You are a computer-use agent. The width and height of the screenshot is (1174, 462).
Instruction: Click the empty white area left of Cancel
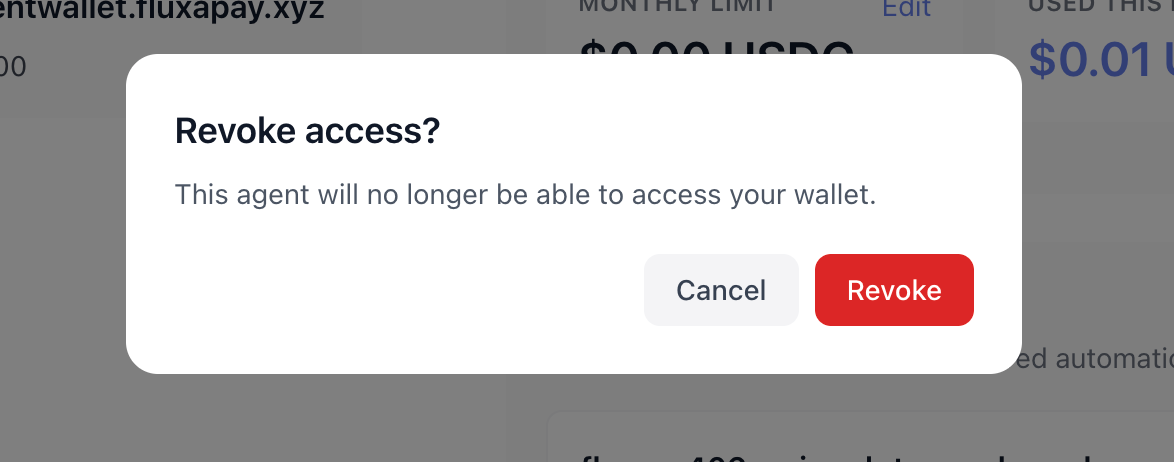point(400,290)
